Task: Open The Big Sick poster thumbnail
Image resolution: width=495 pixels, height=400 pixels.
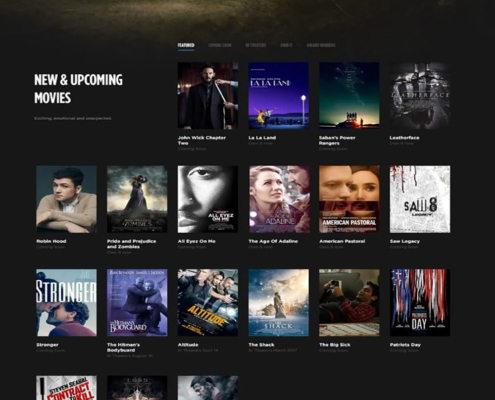Action: click(349, 303)
